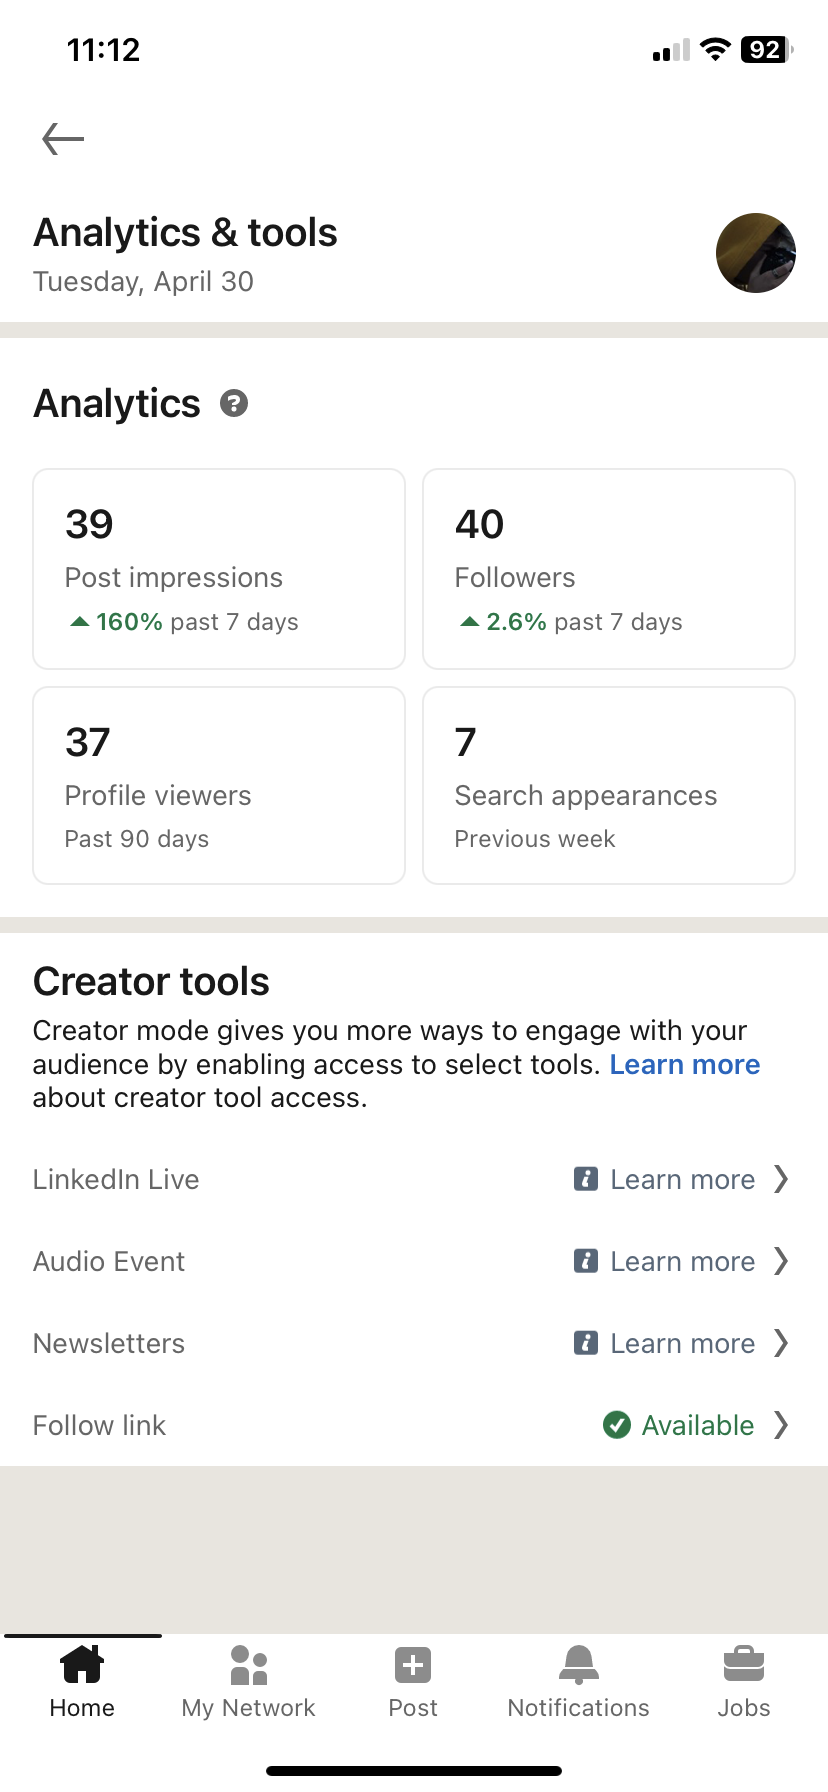Image resolution: width=828 pixels, height=1792 pixels.
Task: Click the blue Learn more paragraph link
Action: click(x=685, y=1064)
